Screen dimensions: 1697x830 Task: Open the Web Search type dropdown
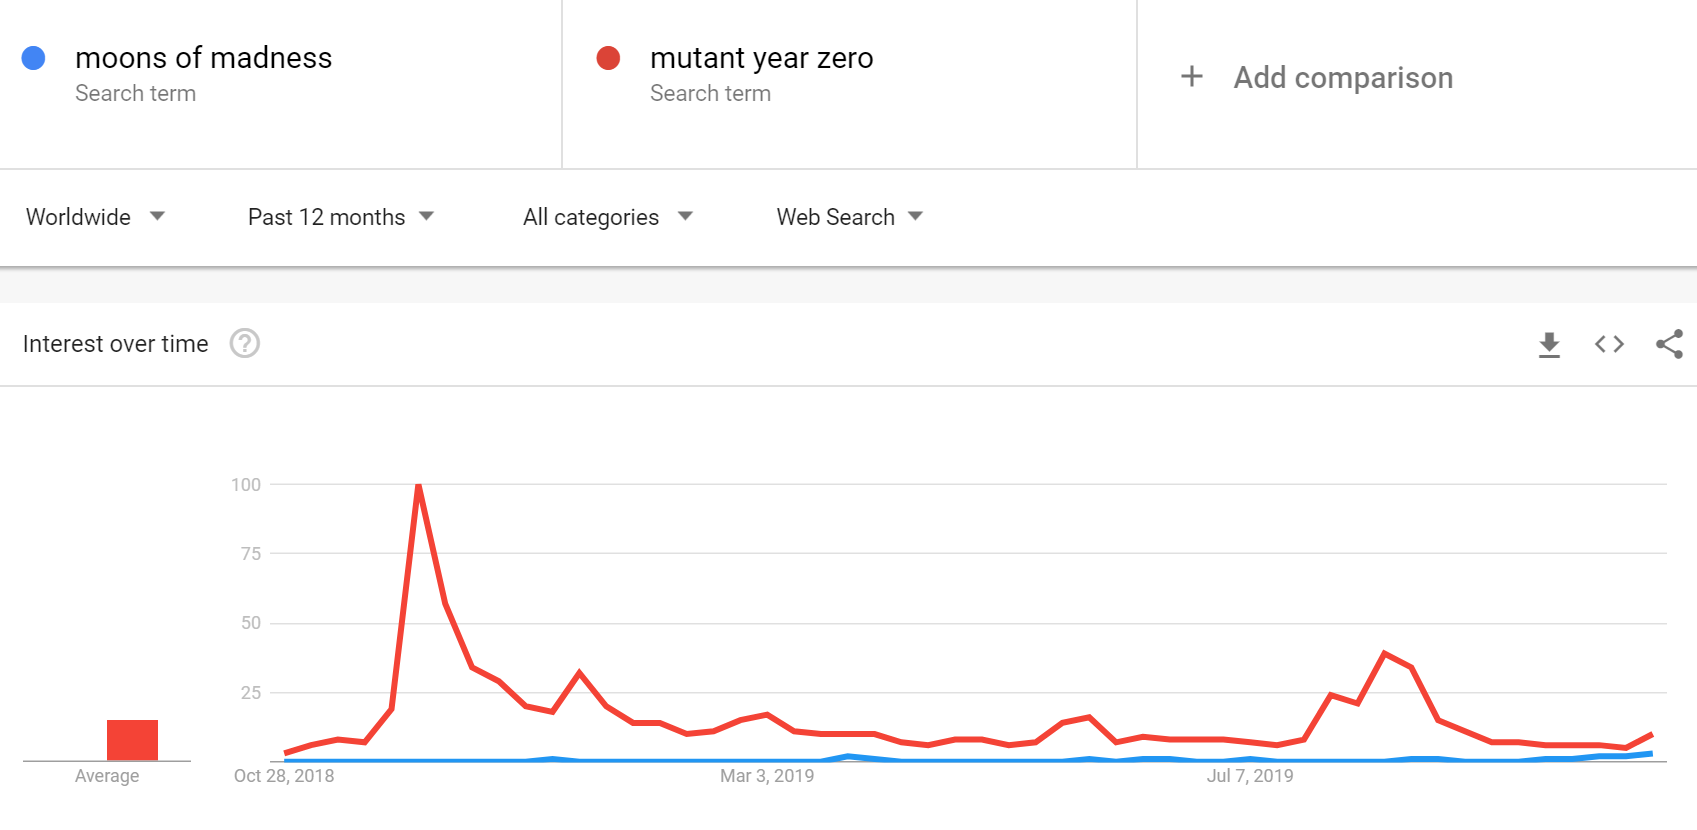pyautogui.click(x=850, y=217)
